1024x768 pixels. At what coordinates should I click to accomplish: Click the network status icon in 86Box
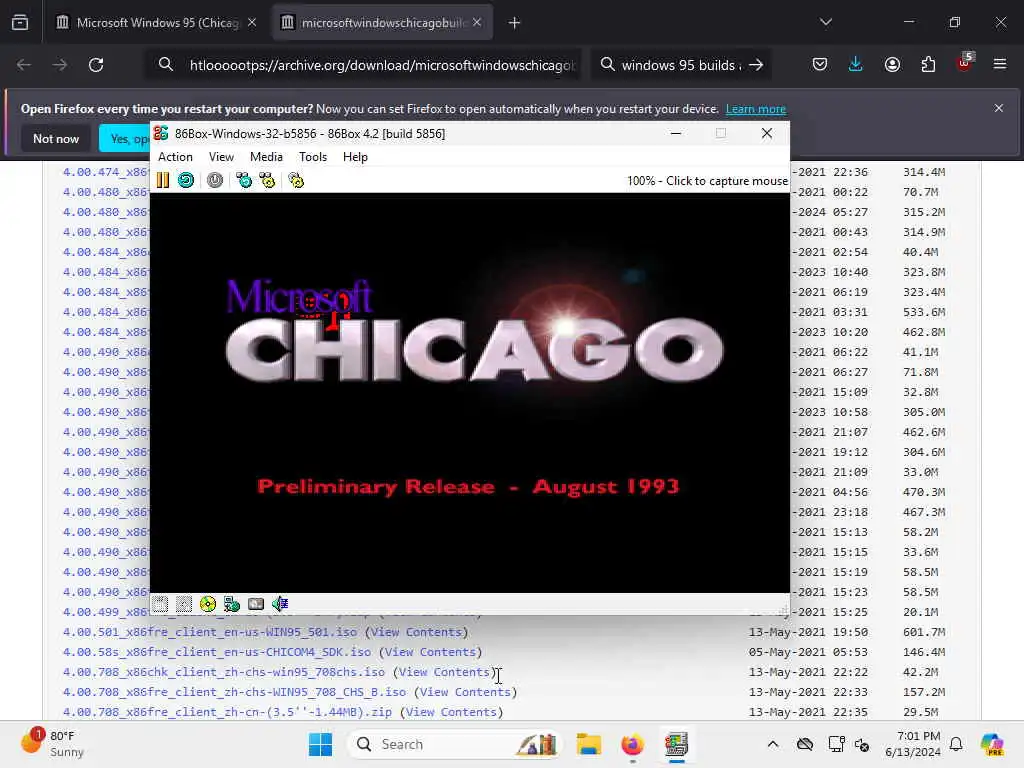tap(232, 604)
